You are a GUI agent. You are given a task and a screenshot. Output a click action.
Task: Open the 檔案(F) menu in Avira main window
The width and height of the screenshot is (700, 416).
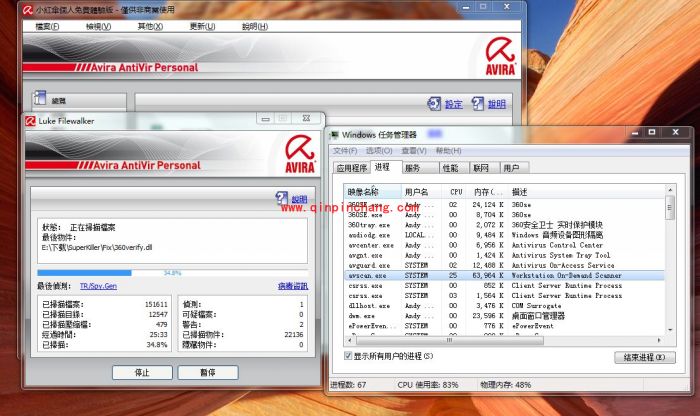[x=47, y=26]
